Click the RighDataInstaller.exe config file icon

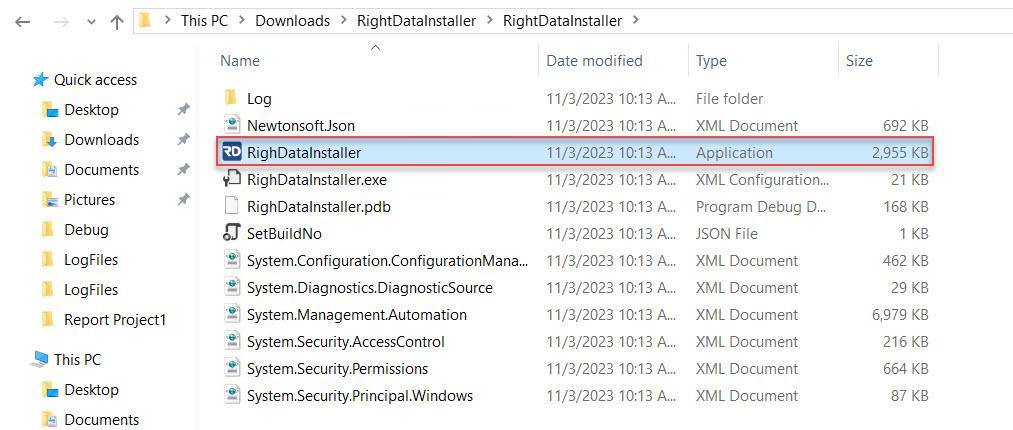pyautogui.click(x=231, y=179)
